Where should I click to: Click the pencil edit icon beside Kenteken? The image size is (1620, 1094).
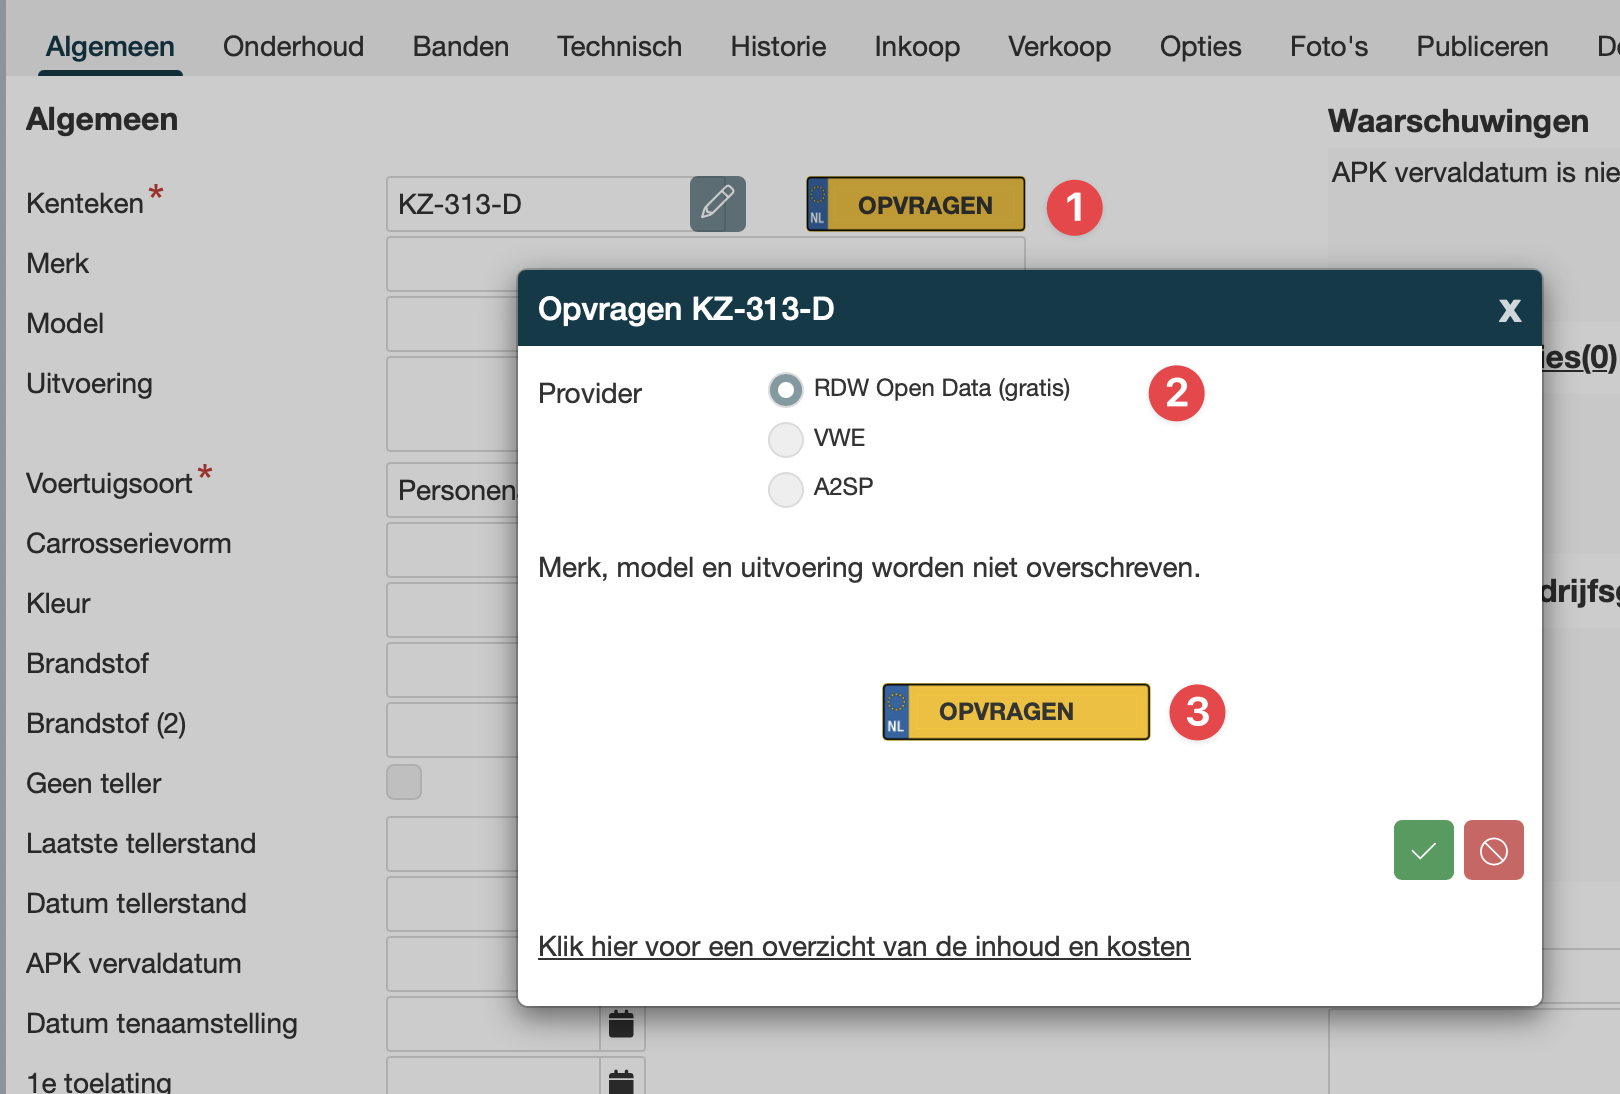click(x=717, y=204)
